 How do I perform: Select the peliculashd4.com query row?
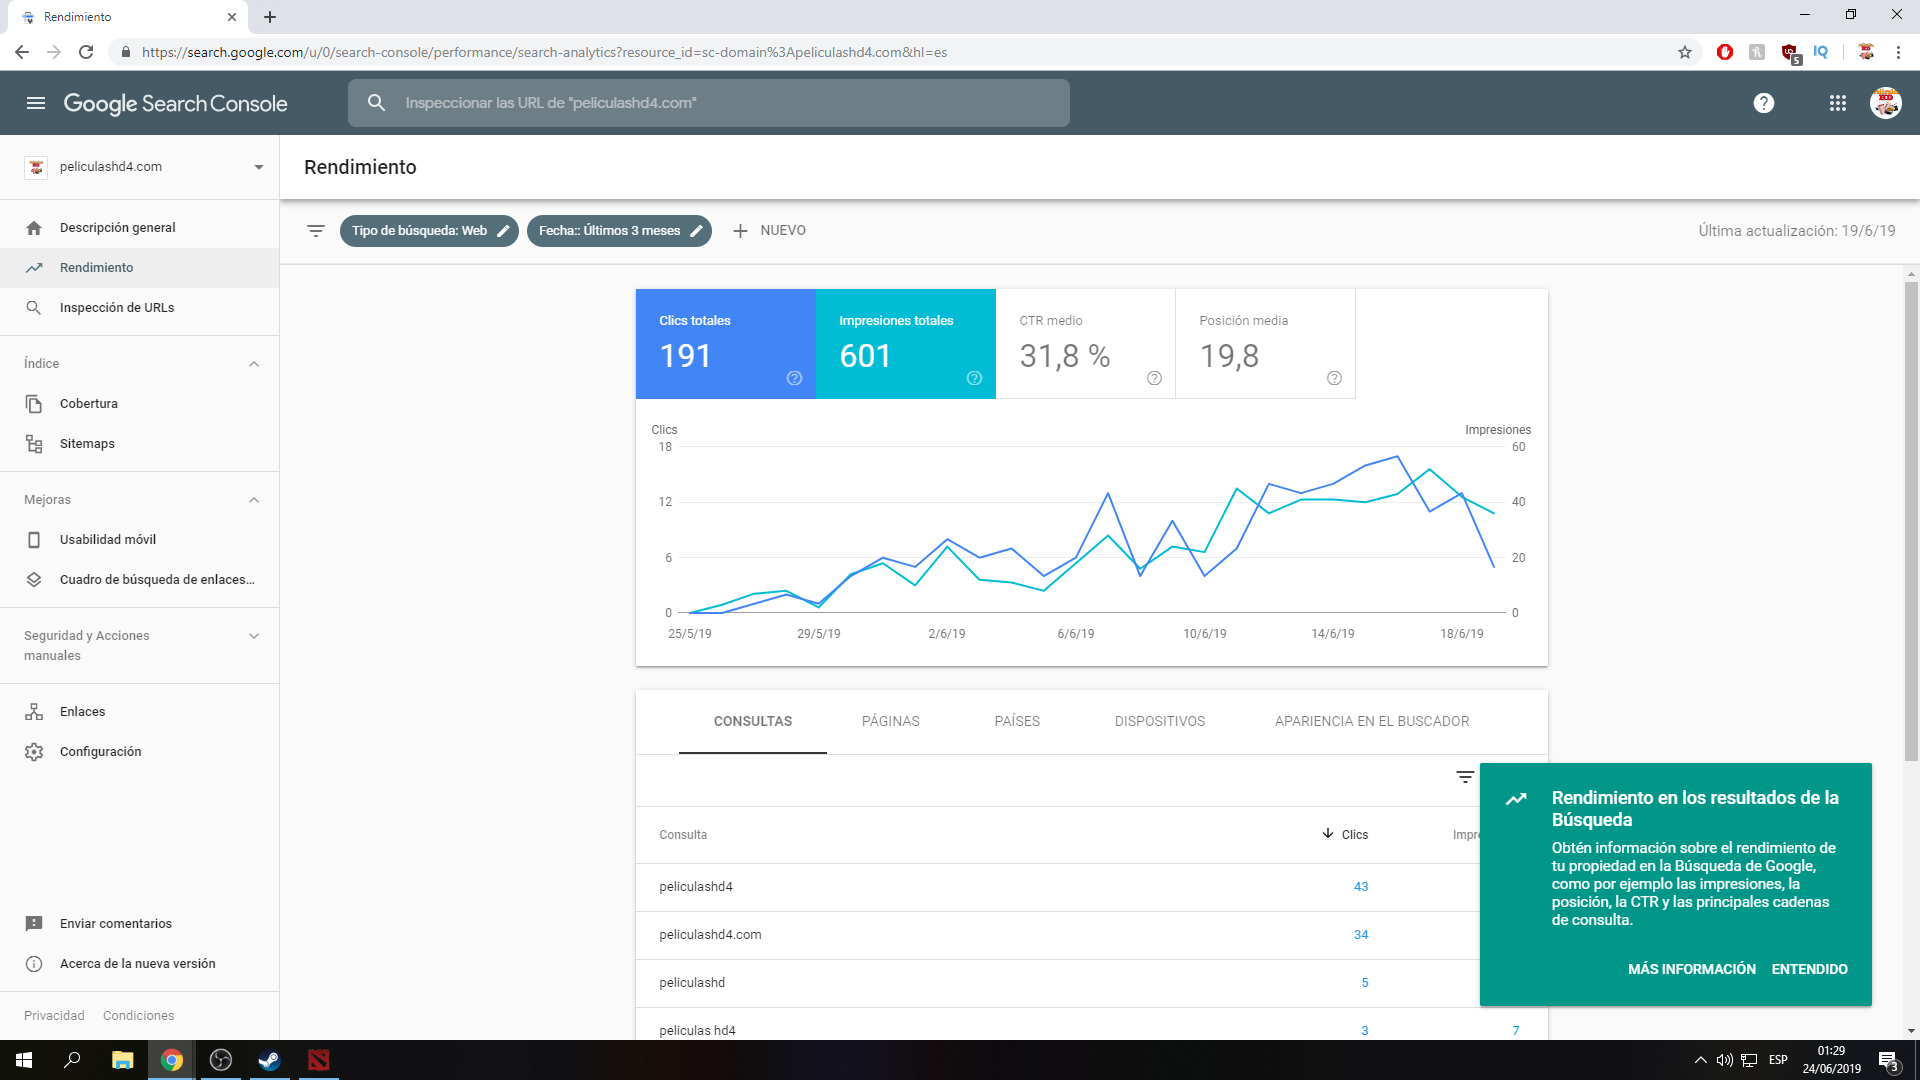pyautogui.click(x=1058, y=935)
